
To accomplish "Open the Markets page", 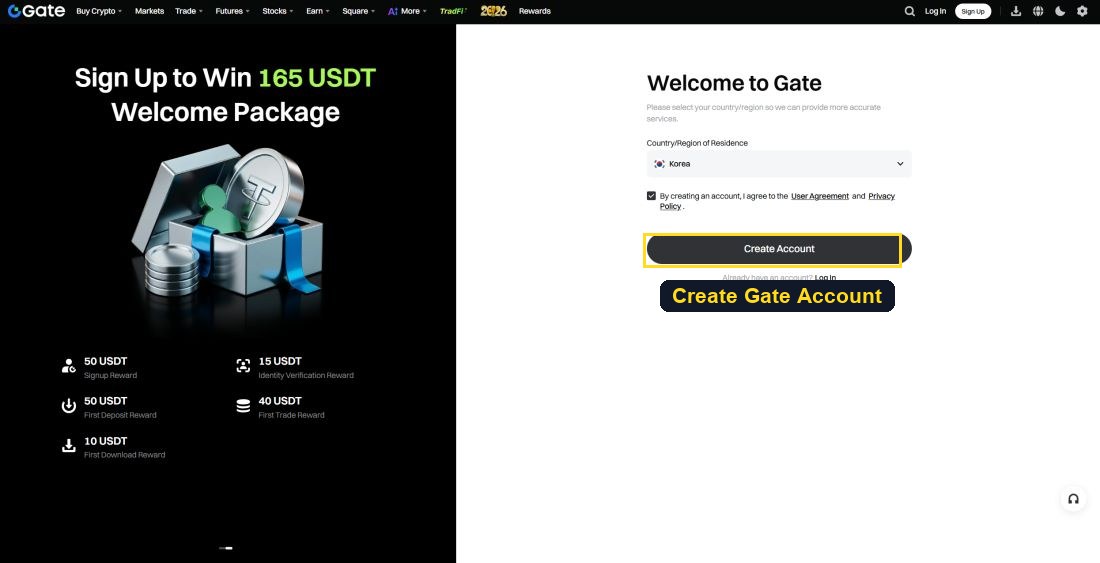I will pyautogui.click(x=149, y=11).
